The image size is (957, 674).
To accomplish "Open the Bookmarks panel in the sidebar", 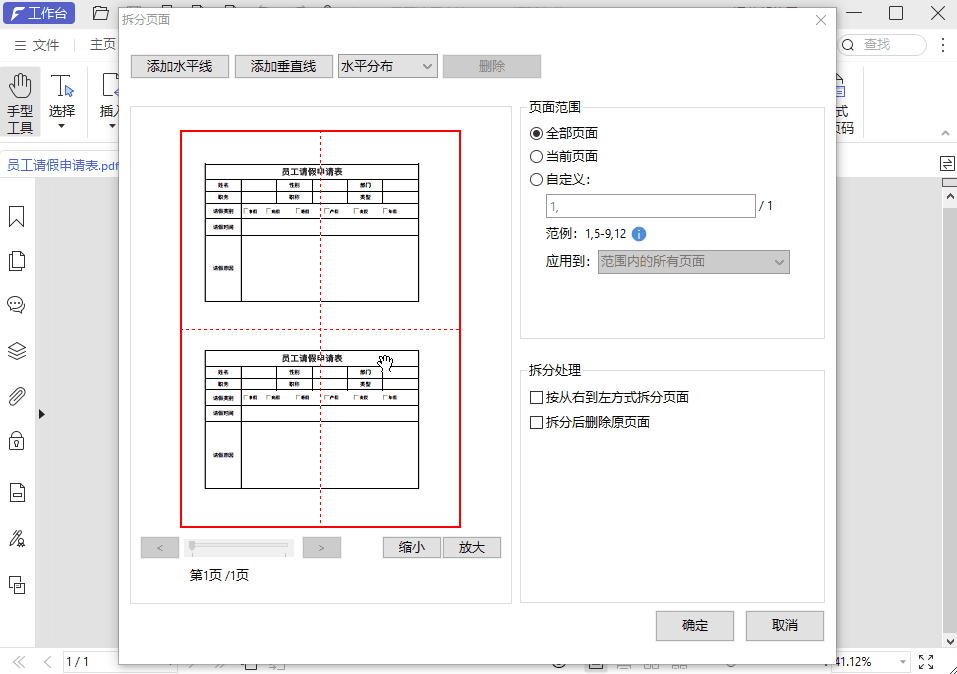I will click(x=16, y=217).
